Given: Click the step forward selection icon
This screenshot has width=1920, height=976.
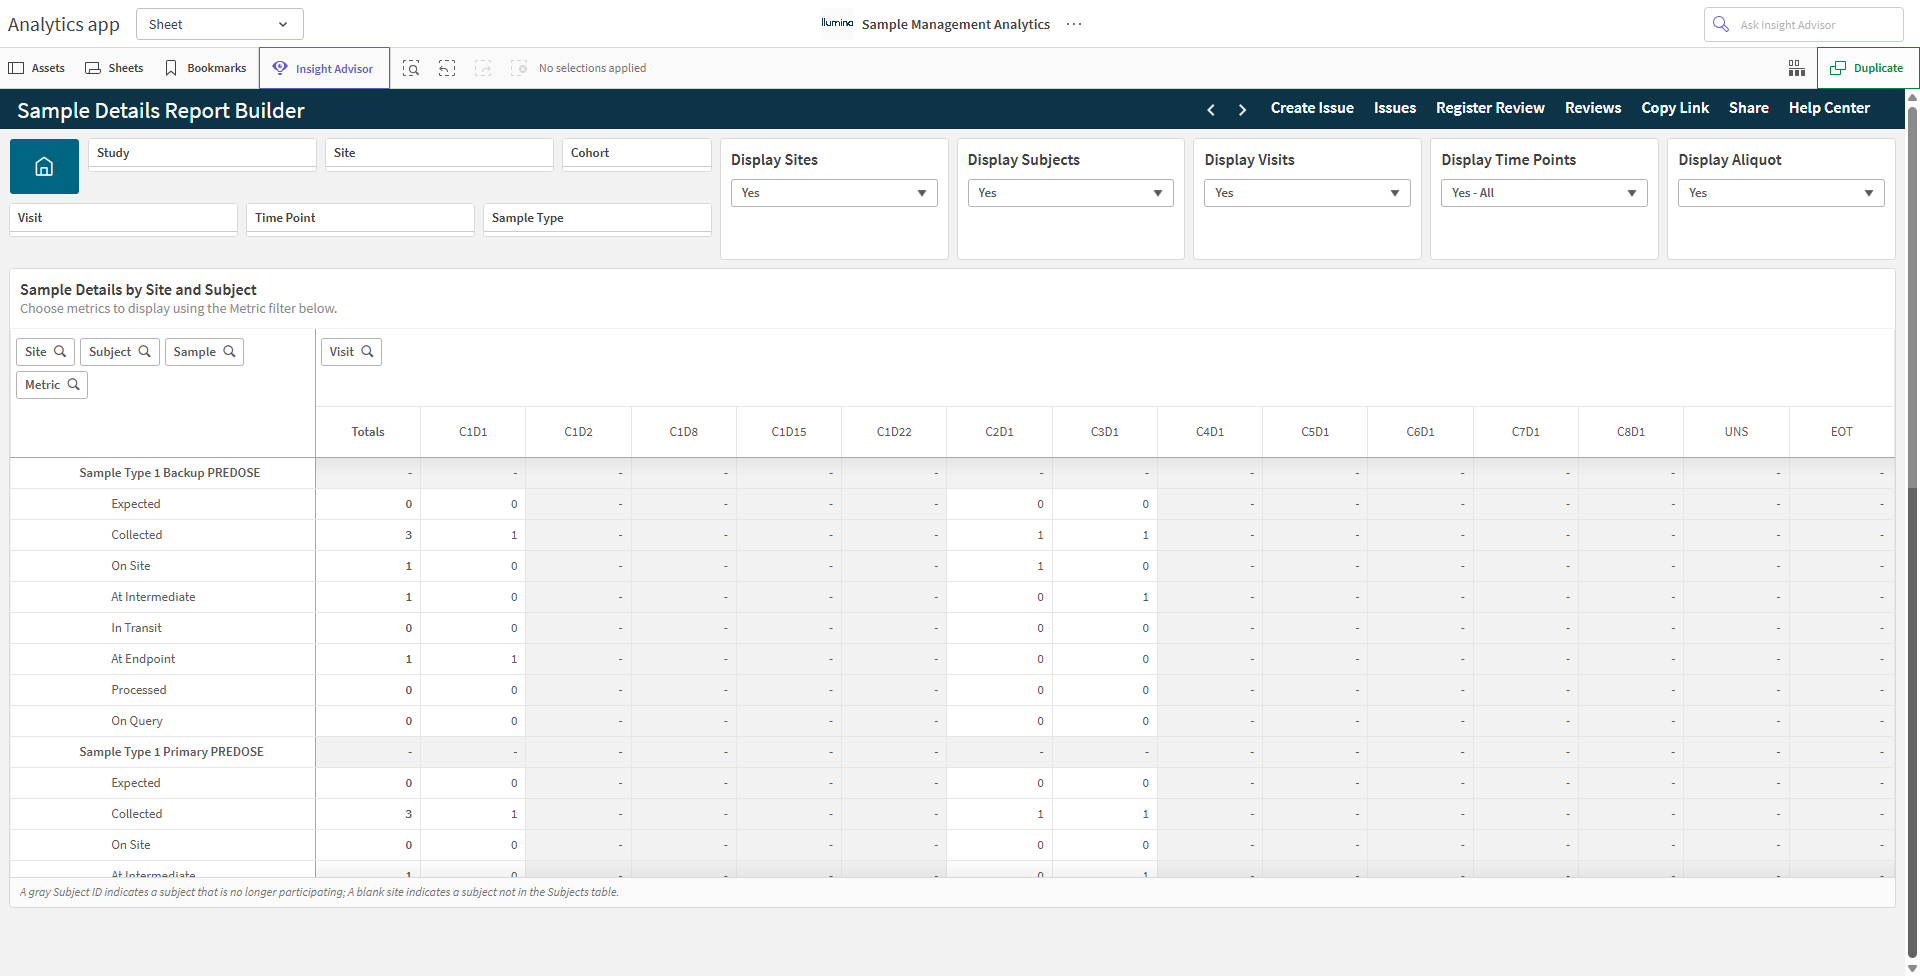Looking at the screenshot, I should (483, 68).
